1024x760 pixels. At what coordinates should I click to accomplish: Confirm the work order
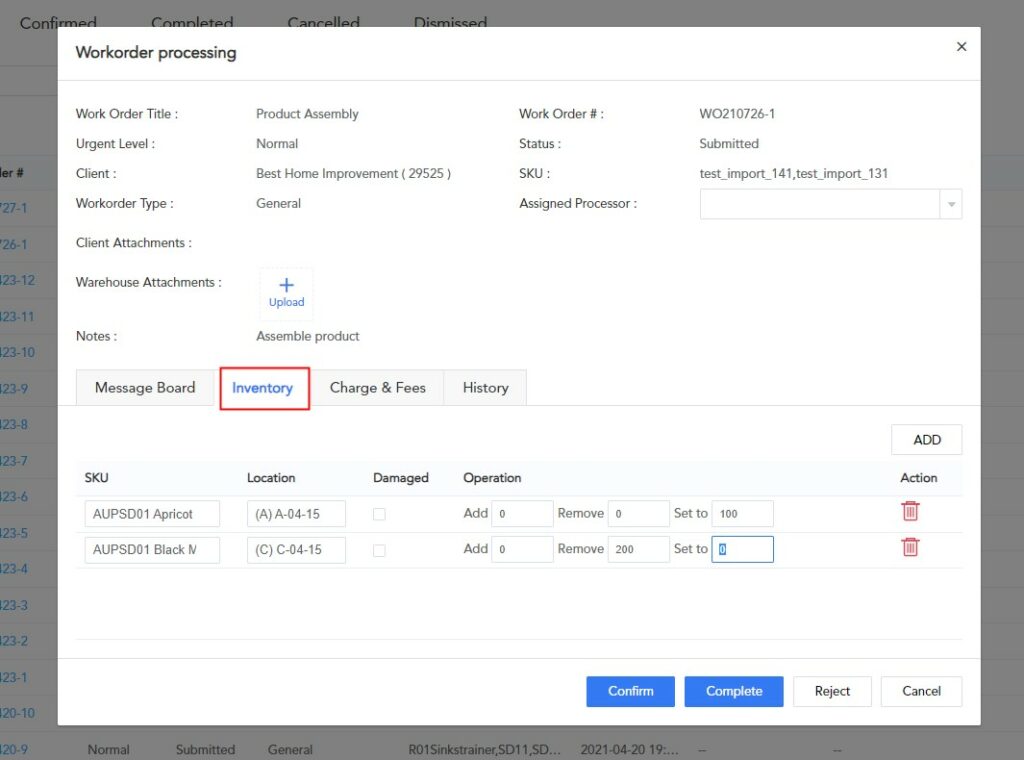[x=630, y=691]
